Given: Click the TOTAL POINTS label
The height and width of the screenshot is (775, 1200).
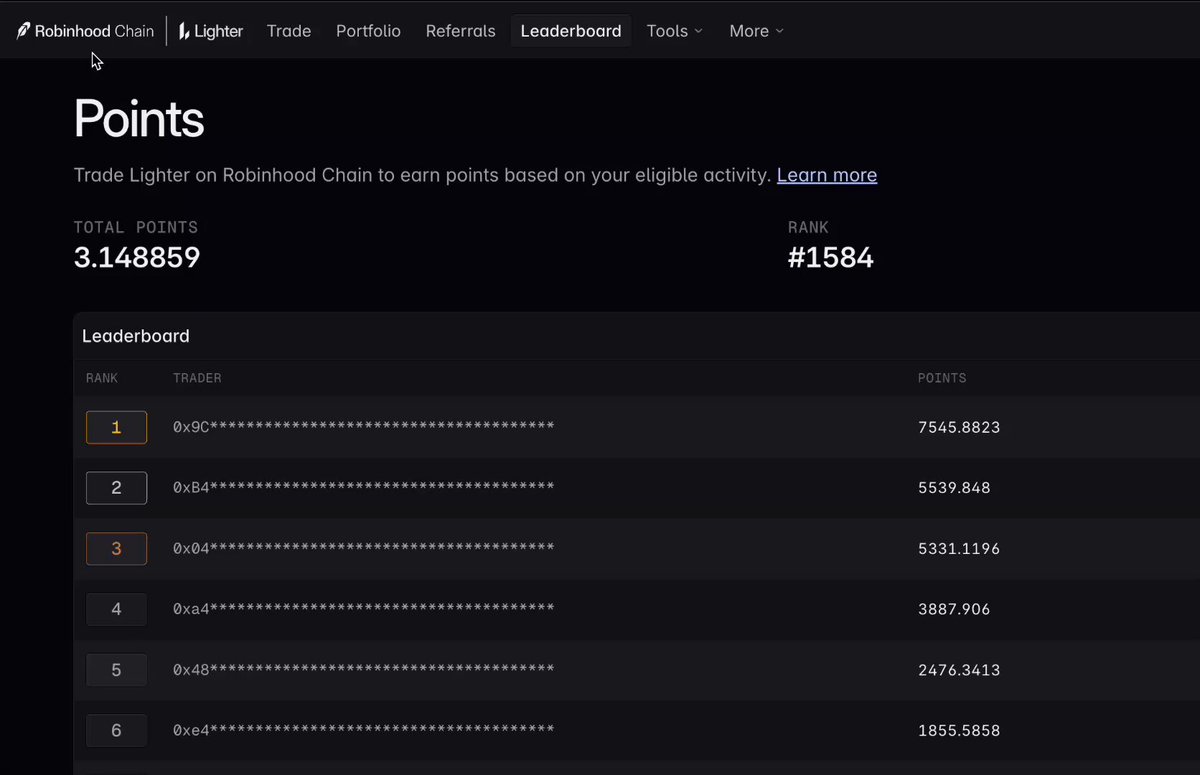Looking at the screenshot, I should coord(136,227).
